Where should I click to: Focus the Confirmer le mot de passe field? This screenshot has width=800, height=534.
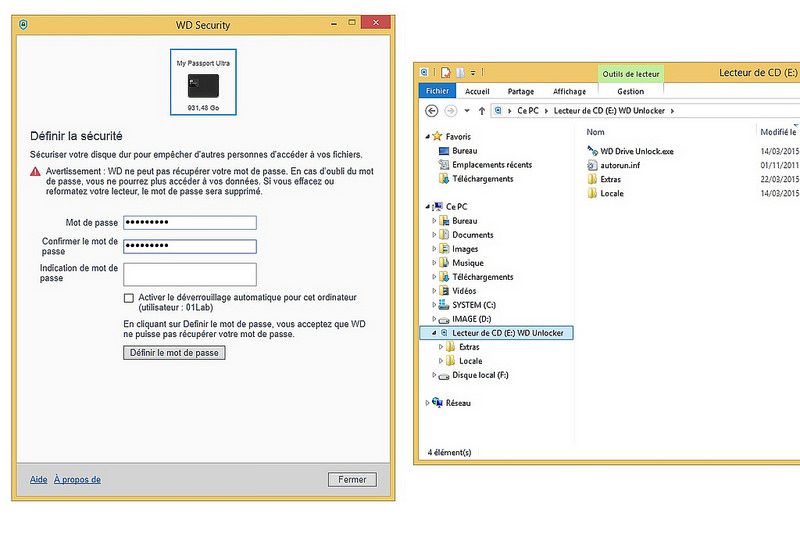pyautogui.click(x=190, y=246)
